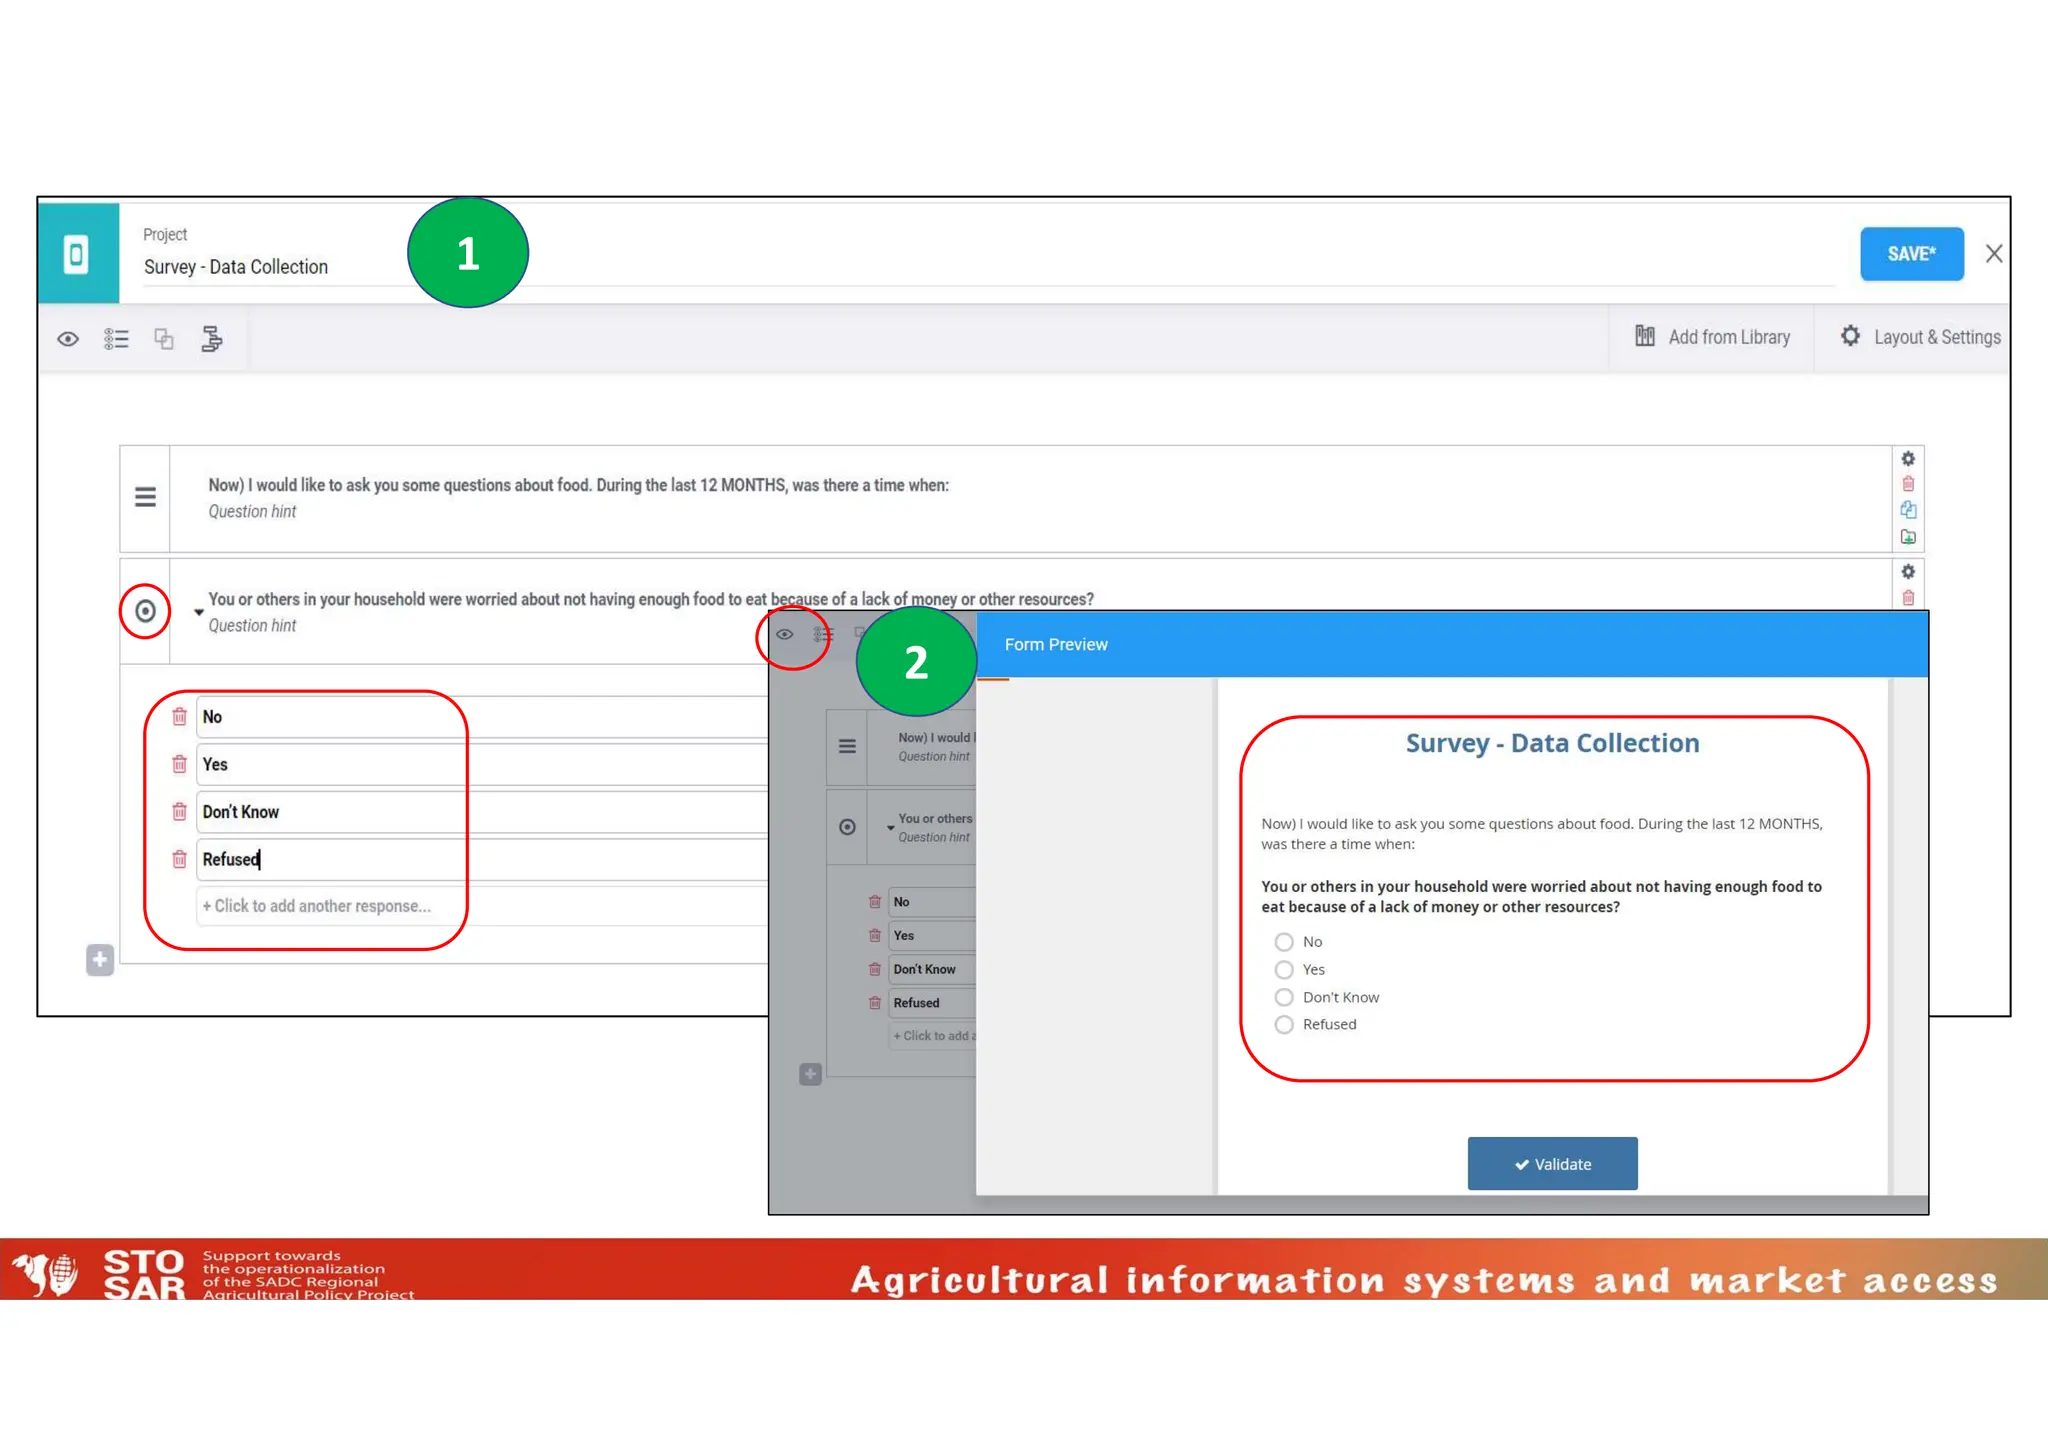
Task: Delete the 'Don't Know' response option
Action: coord(180,812)
